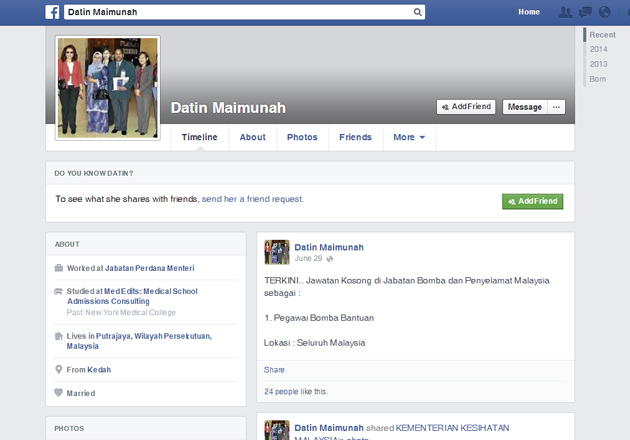Open KEMENTERIAN KESIHATAN shared page link

[x=452, y=428]
